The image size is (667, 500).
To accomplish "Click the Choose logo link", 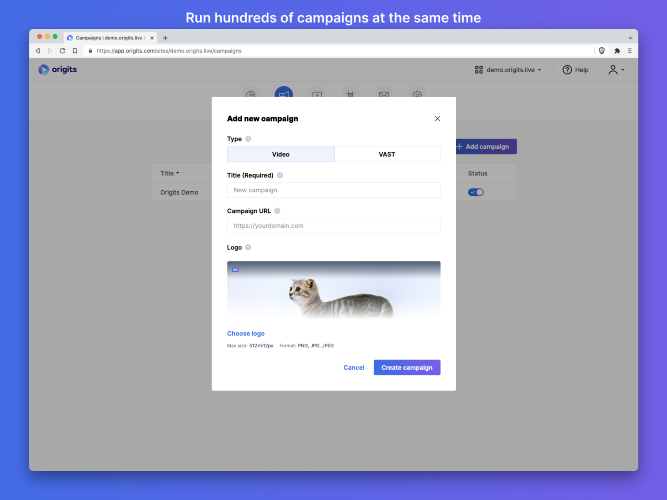I will point(246,333).
